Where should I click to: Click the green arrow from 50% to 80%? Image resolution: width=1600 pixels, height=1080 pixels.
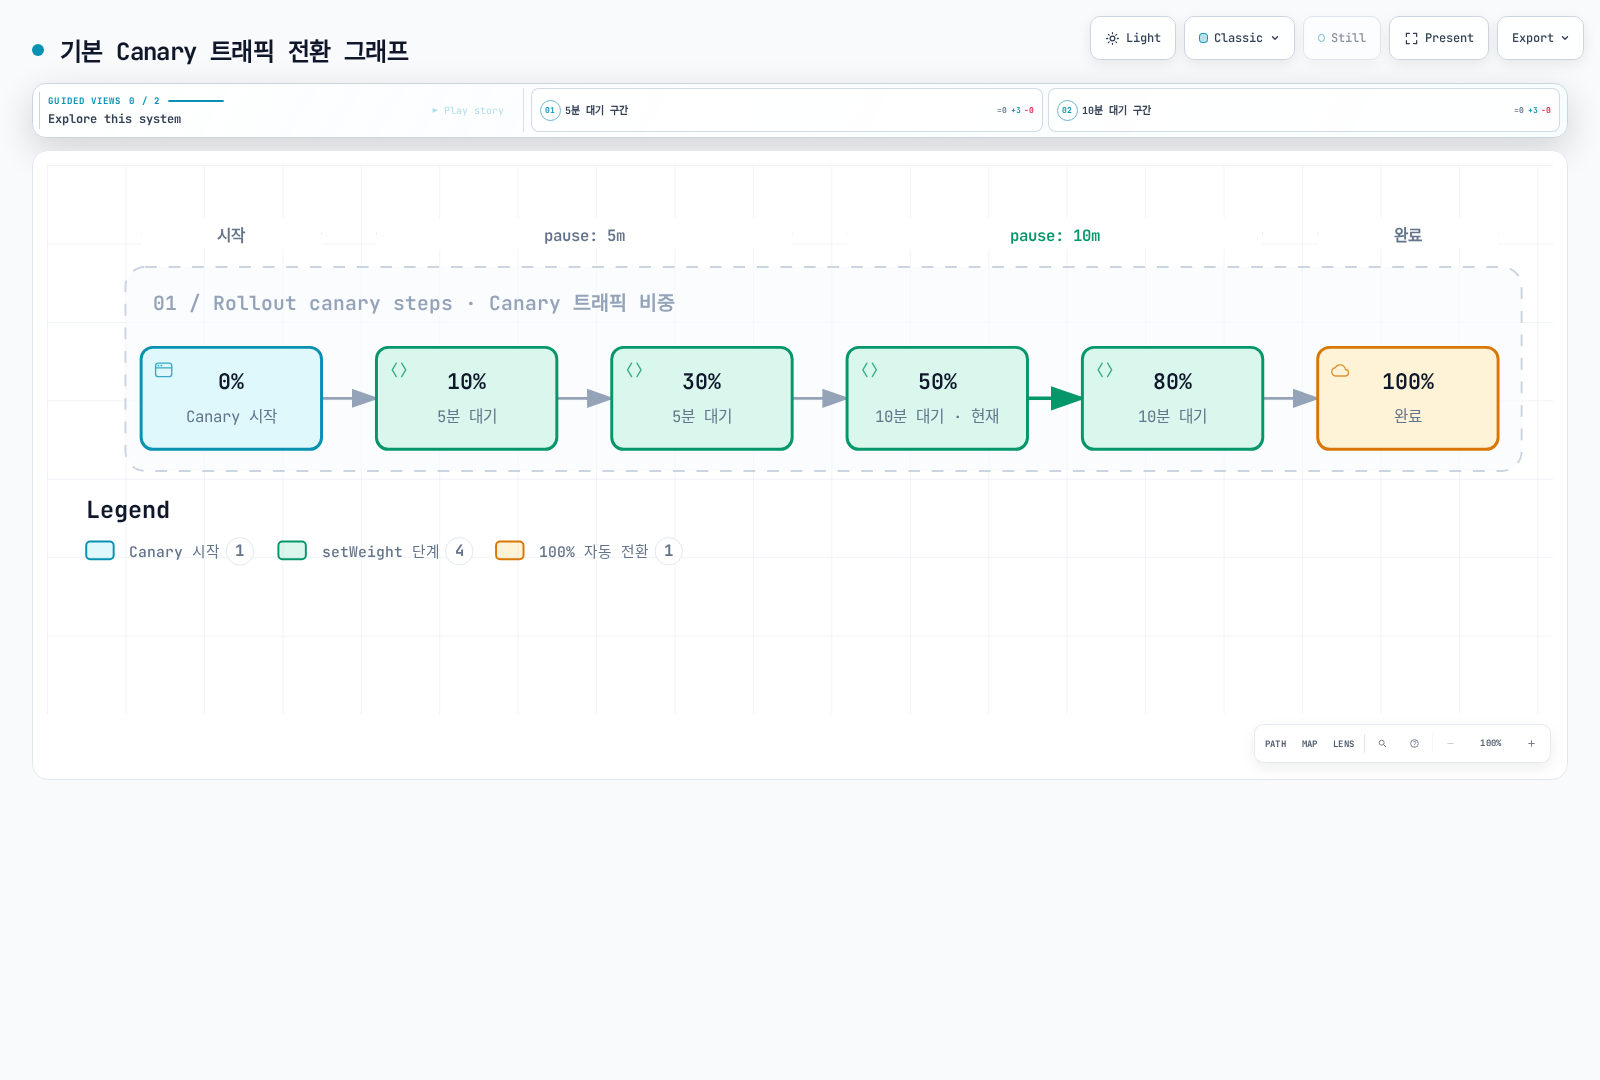[x=1055, y=398]
